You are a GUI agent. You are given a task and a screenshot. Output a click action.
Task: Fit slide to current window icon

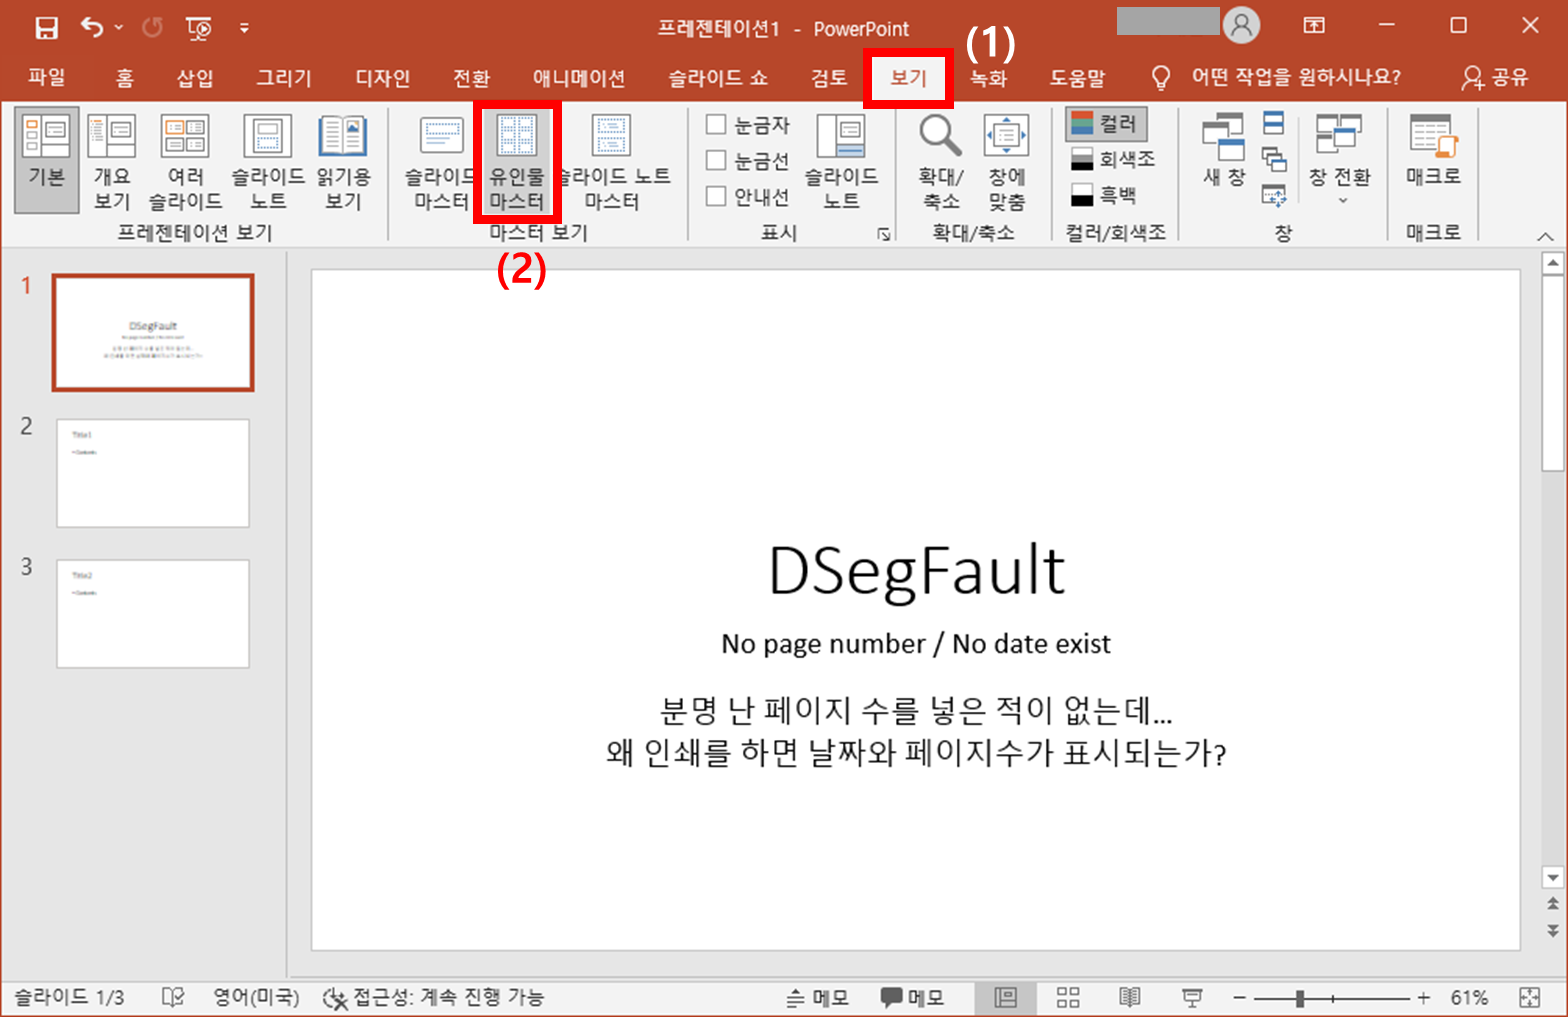pos(1530,997)
